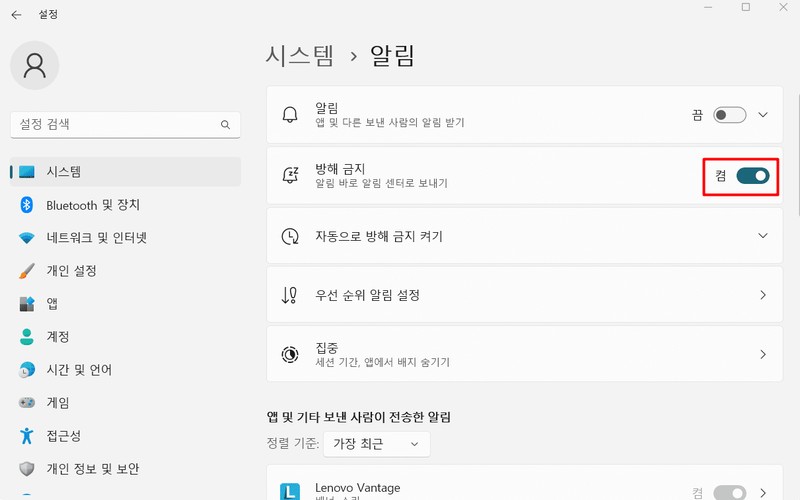Go to 네트워크 및 인터넷 settings
Screen dimensions: 800x500
point(126,238)
